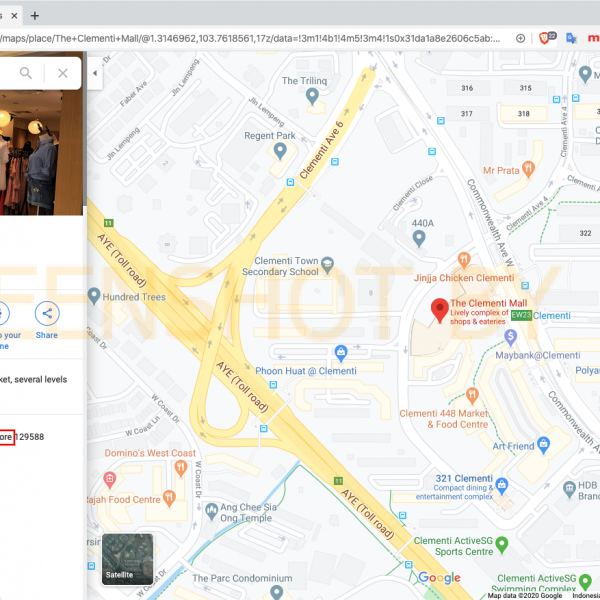Image resolution: width=600 pixels, height=600 pixels.
Task: Switch to Satellite view
Action: (127, 559)
